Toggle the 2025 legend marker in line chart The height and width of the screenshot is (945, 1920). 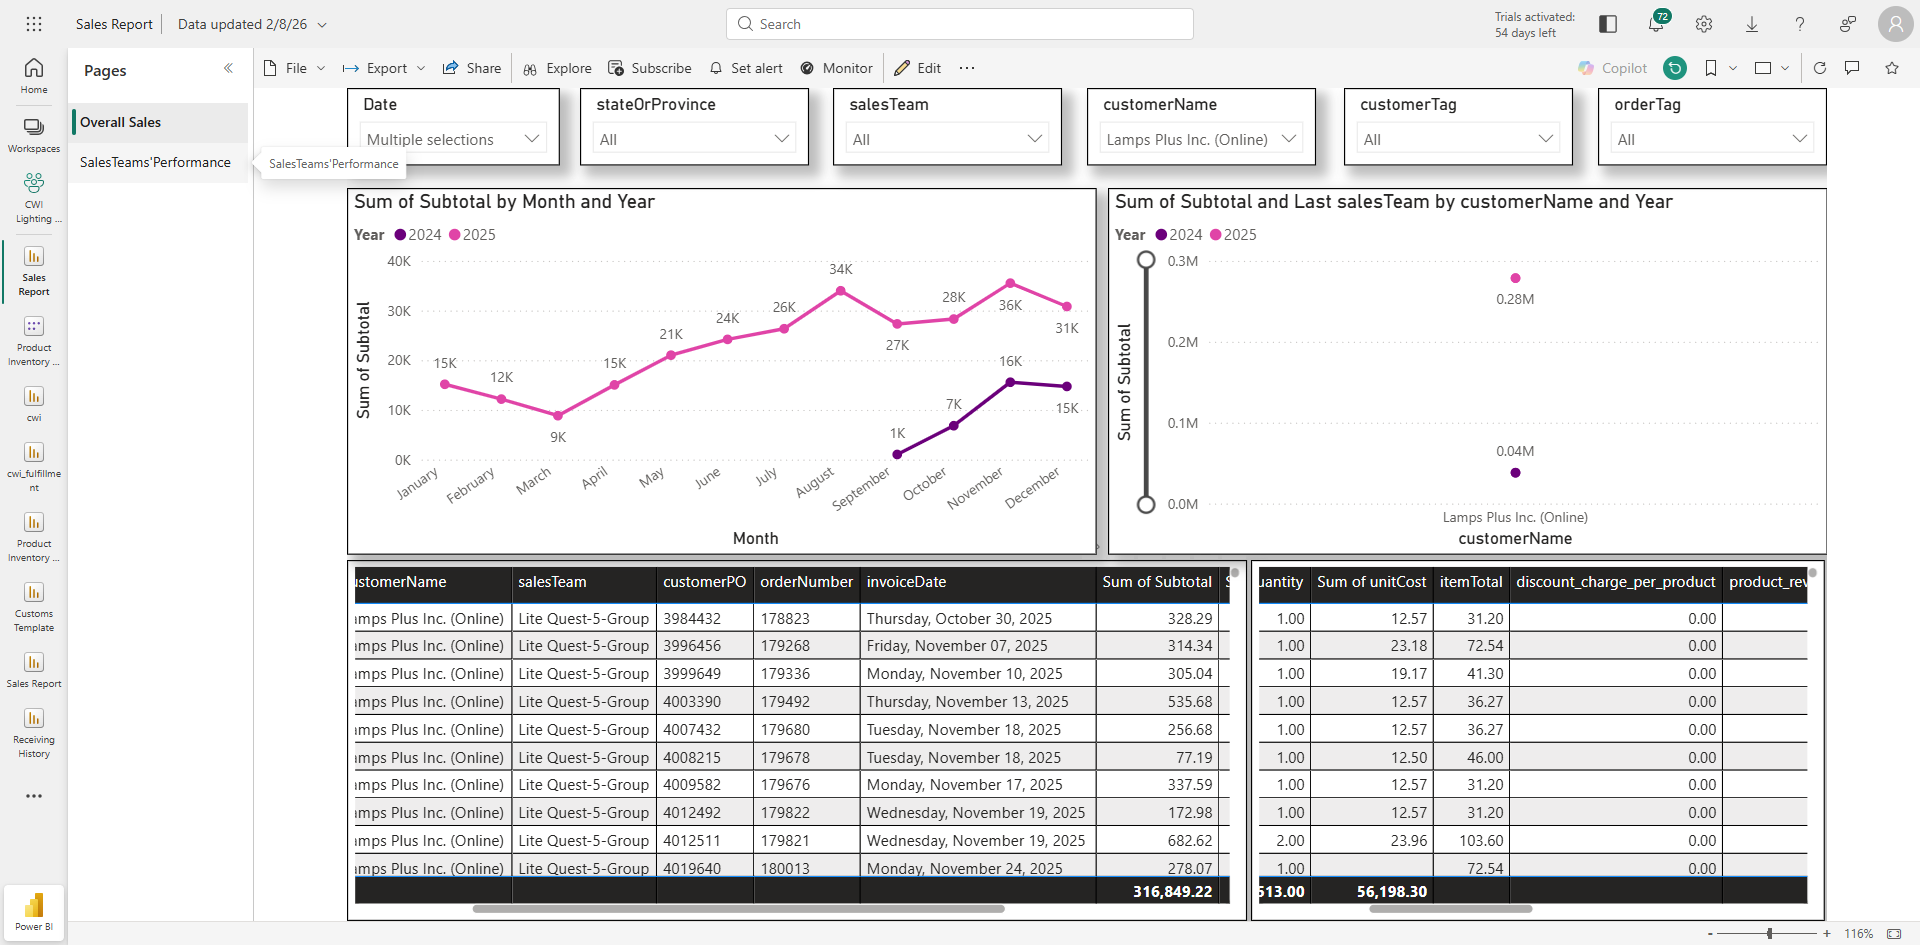click(455, 235)
